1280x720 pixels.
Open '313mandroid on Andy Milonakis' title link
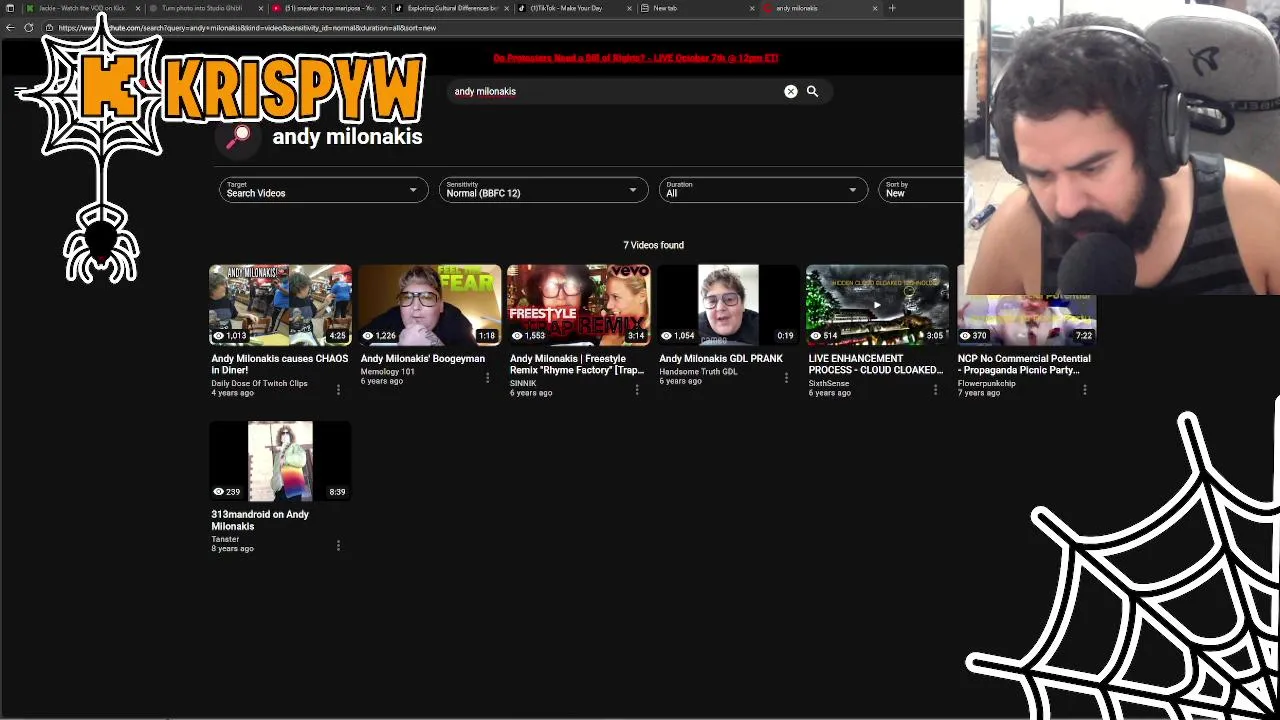coord(260,520)
